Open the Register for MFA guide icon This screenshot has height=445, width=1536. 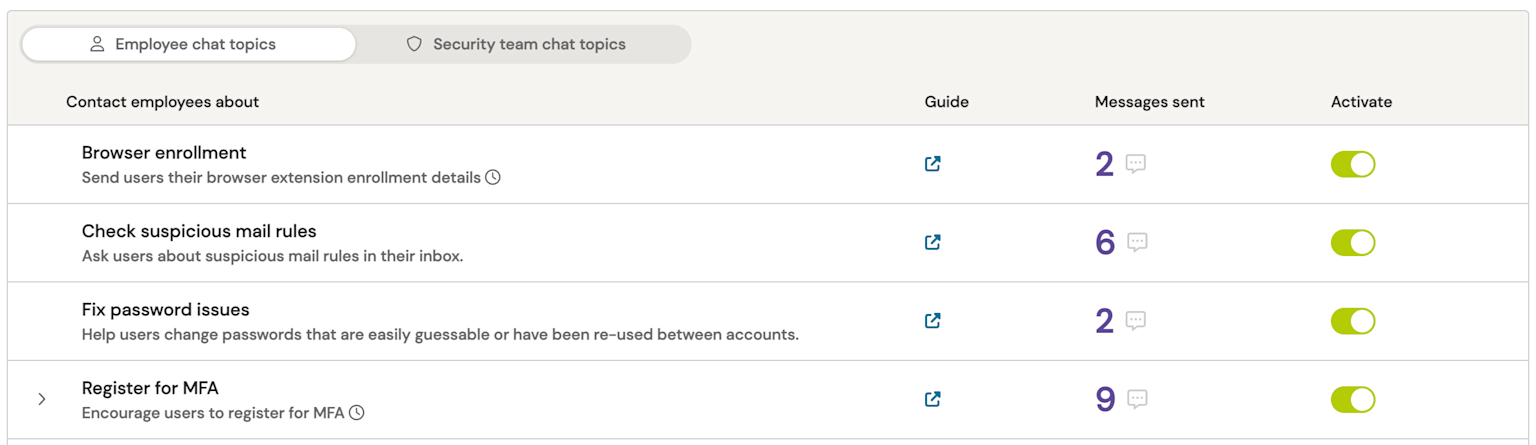[932, 399]
